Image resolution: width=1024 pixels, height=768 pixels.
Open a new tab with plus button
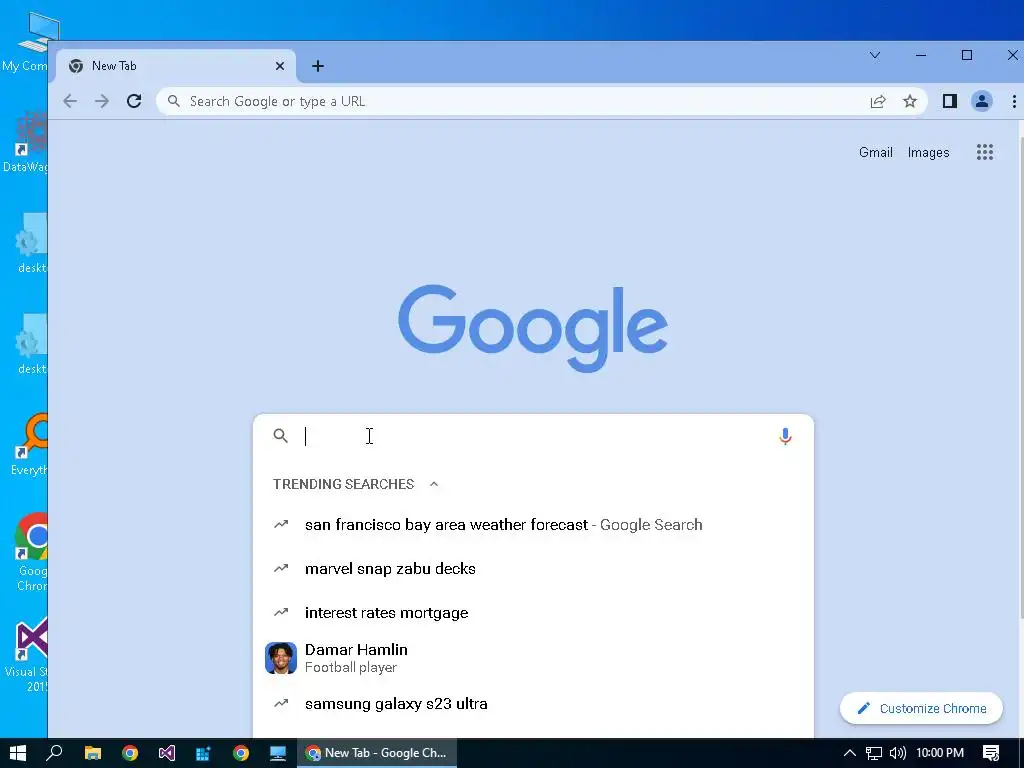point(318,66)
